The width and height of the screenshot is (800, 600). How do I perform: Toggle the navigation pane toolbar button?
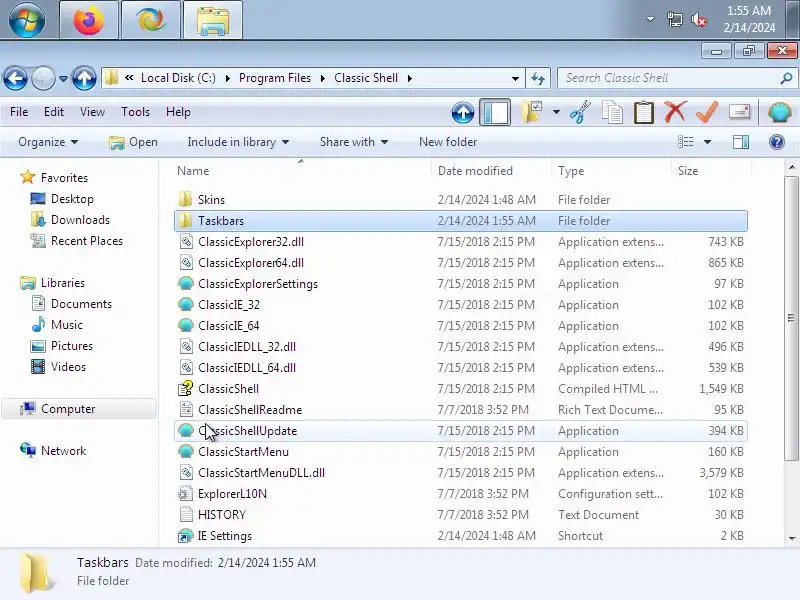tap(495, 112)
